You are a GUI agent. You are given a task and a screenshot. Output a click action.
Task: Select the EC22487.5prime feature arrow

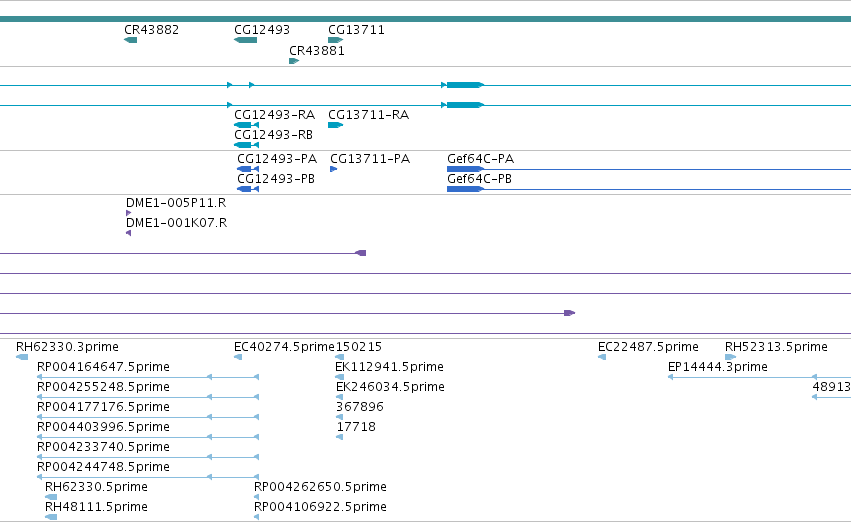602,357
